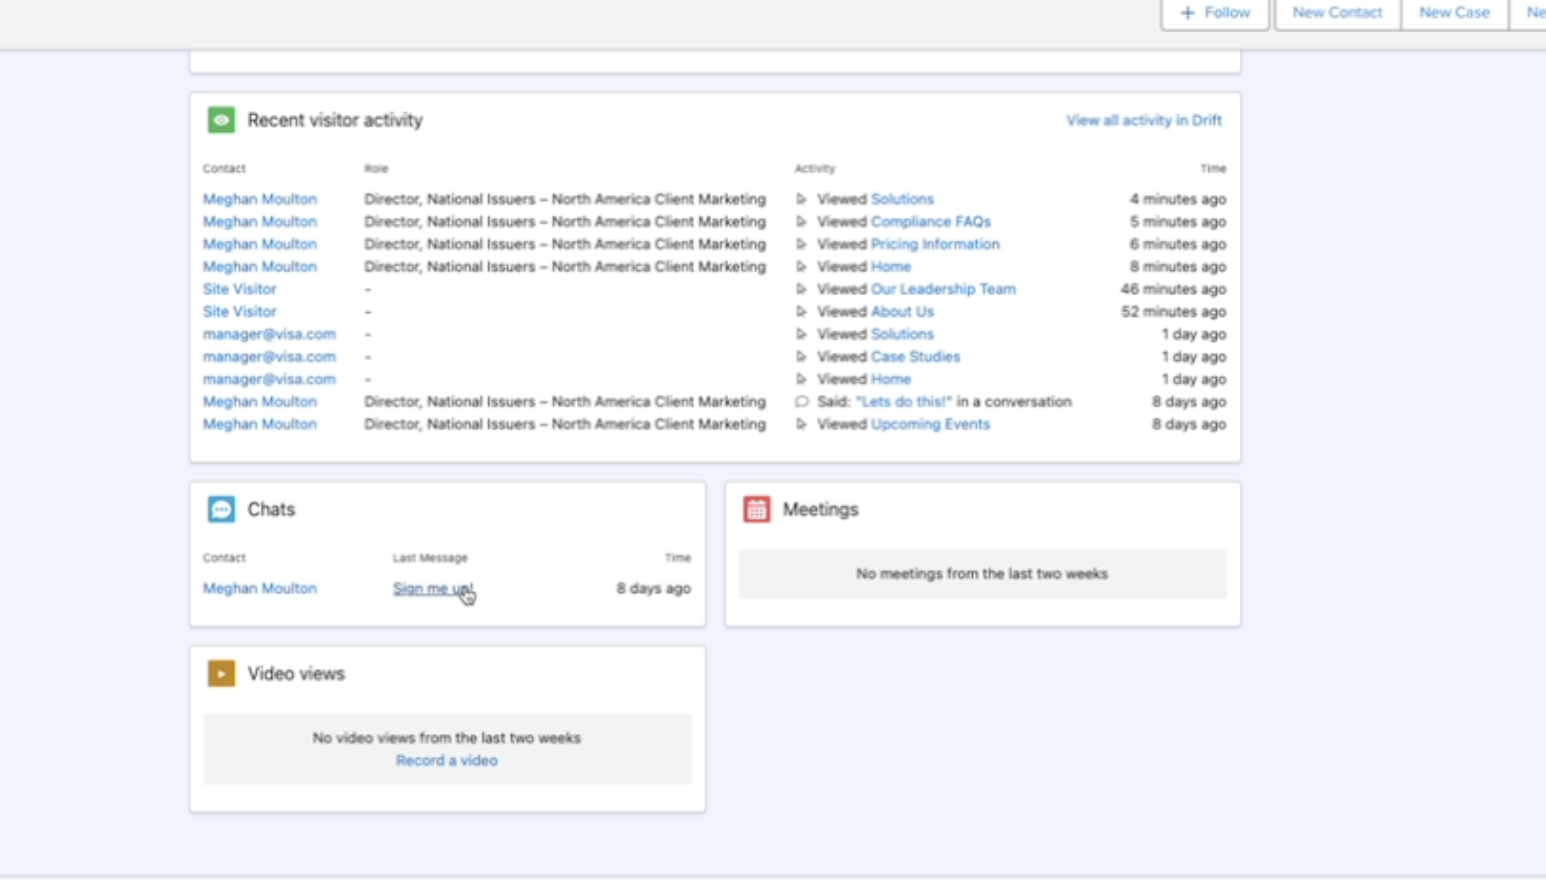
Task: Open Meghan Moulton contact who viewed Upcoming Events
Action: (x=260, y=424)
